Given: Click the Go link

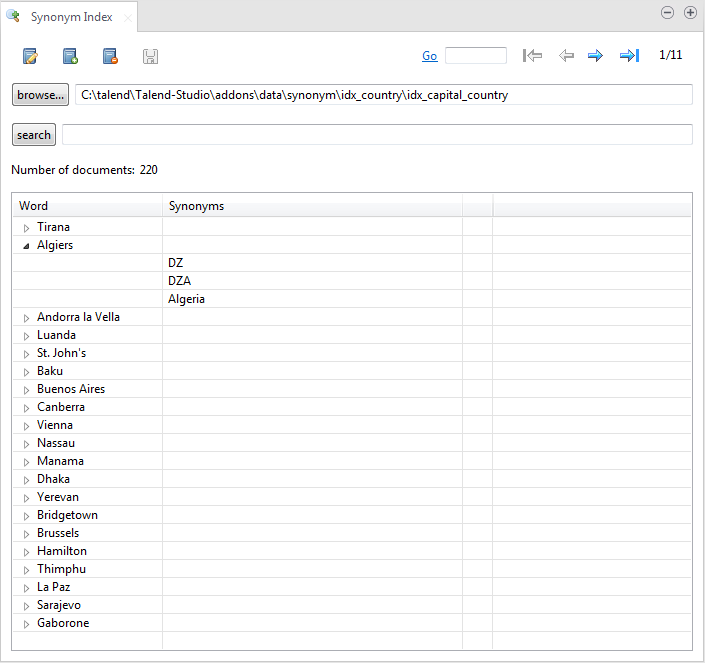Looking at the screenshot, I should coord(429,56).
